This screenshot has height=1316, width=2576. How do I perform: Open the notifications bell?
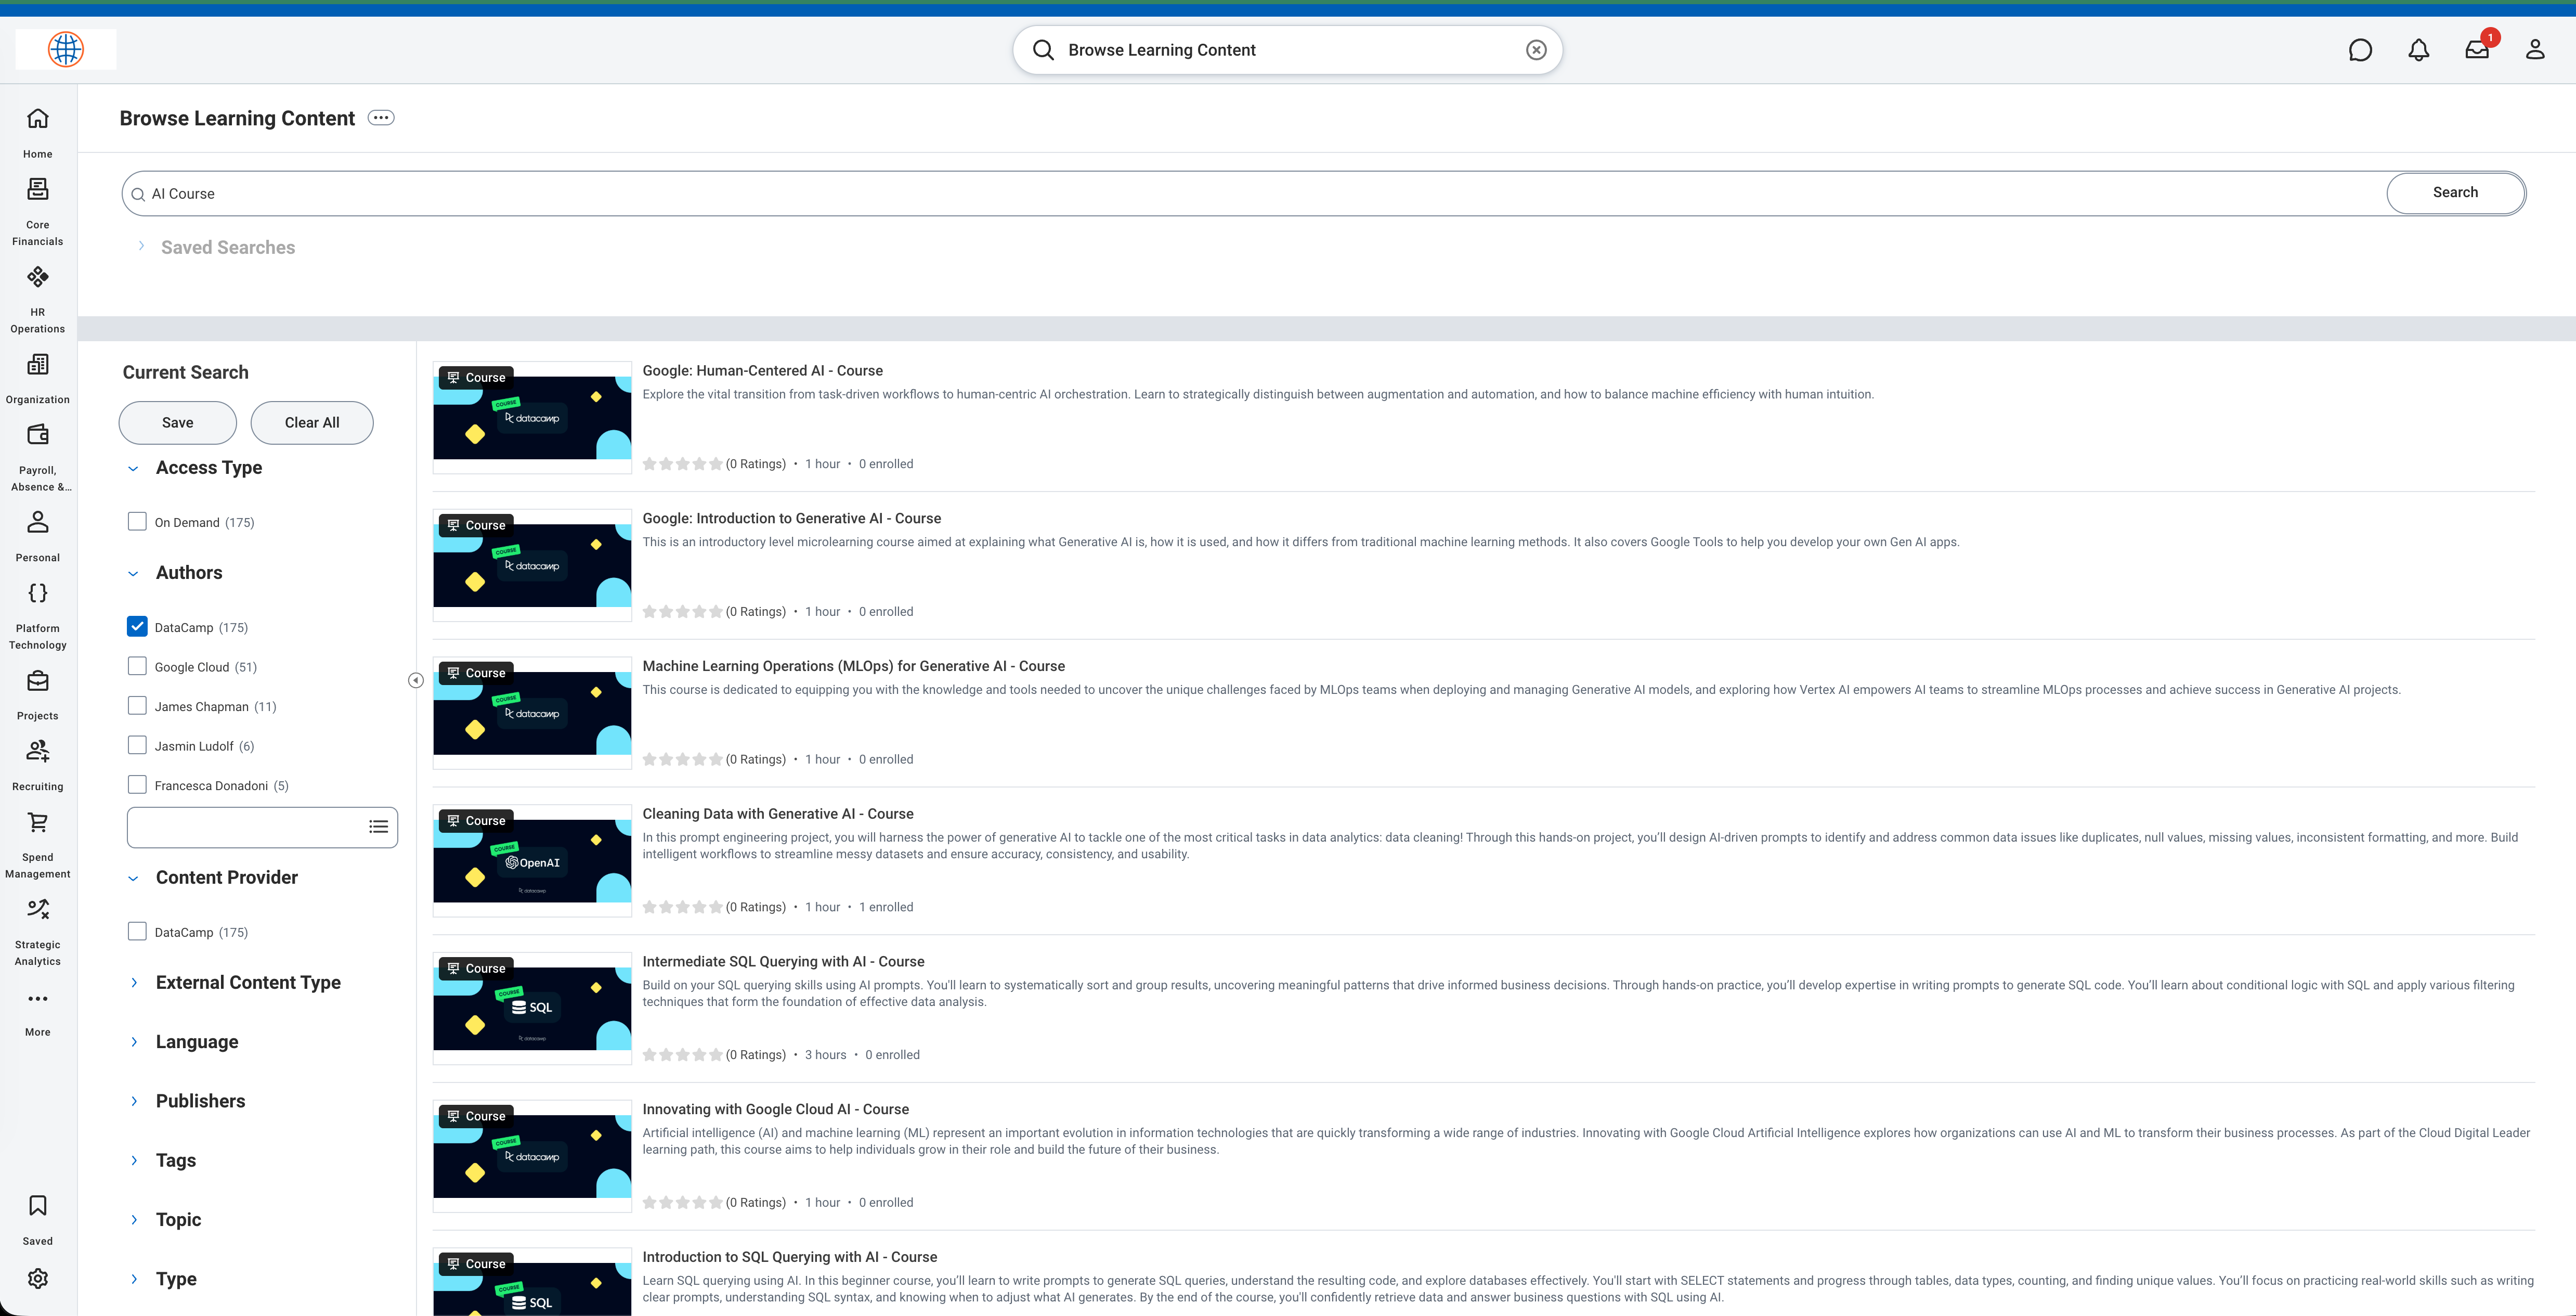2418,49
